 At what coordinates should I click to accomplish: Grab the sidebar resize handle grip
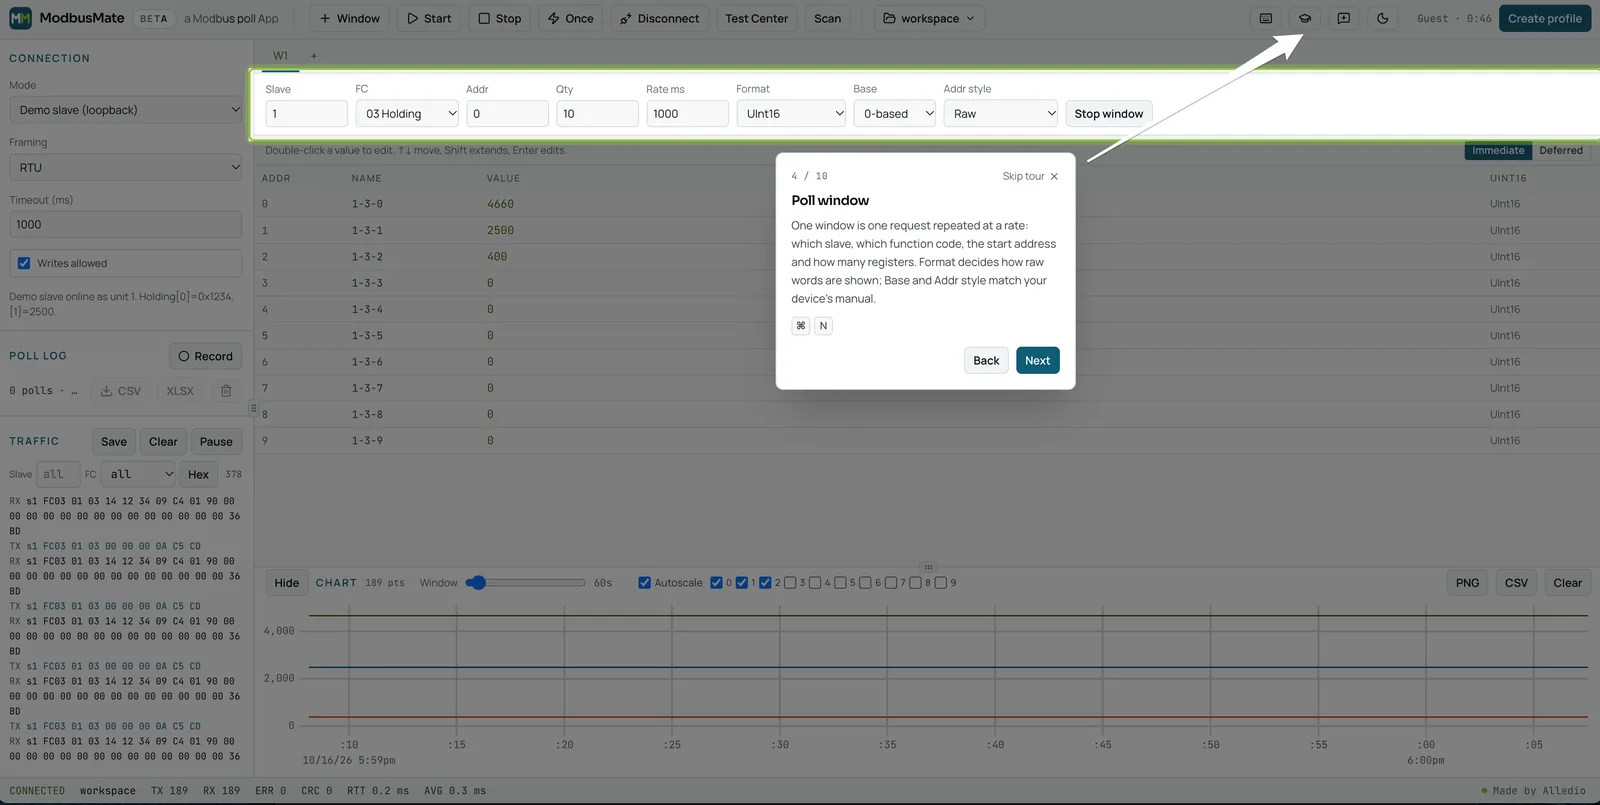click(x=253, y=409)
